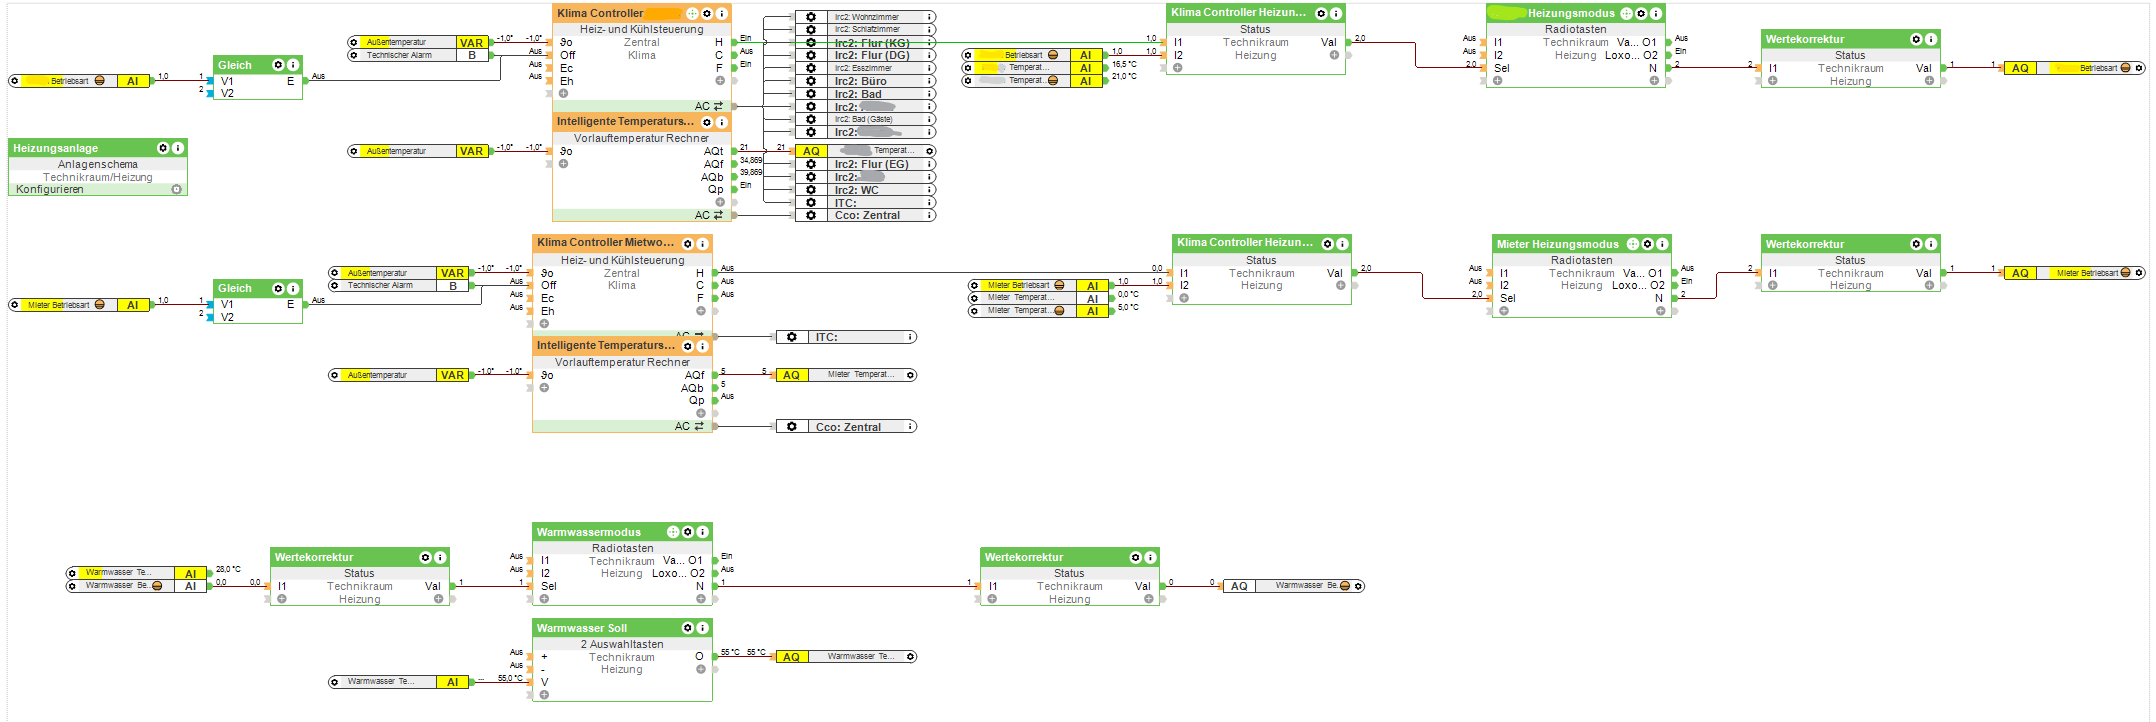Click the visualization crosshair icon on Warmwassermodus block
This screenshot has height=722, width=2156.
[x=673, y=532]
